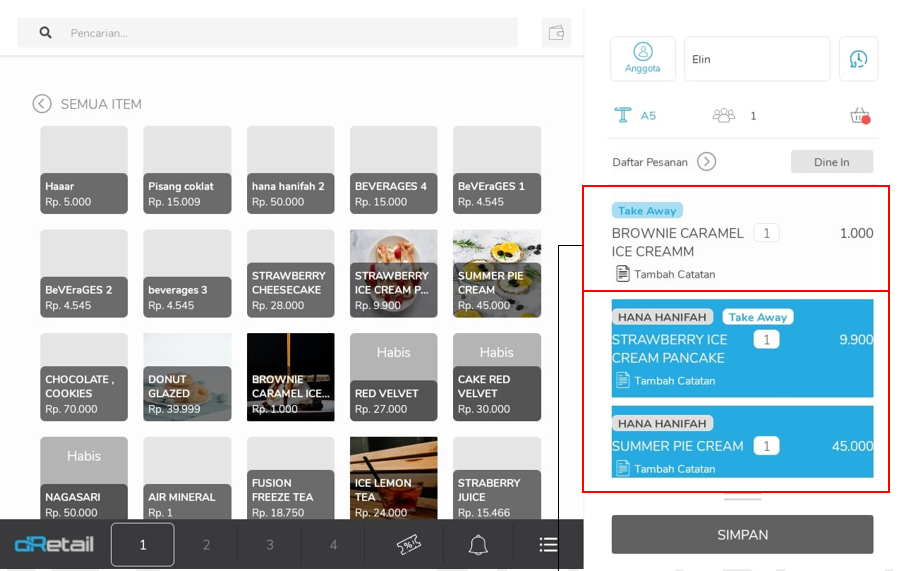901x571 pixels.
Task: Switch to page tab 3
Action: tap(269, 545)
